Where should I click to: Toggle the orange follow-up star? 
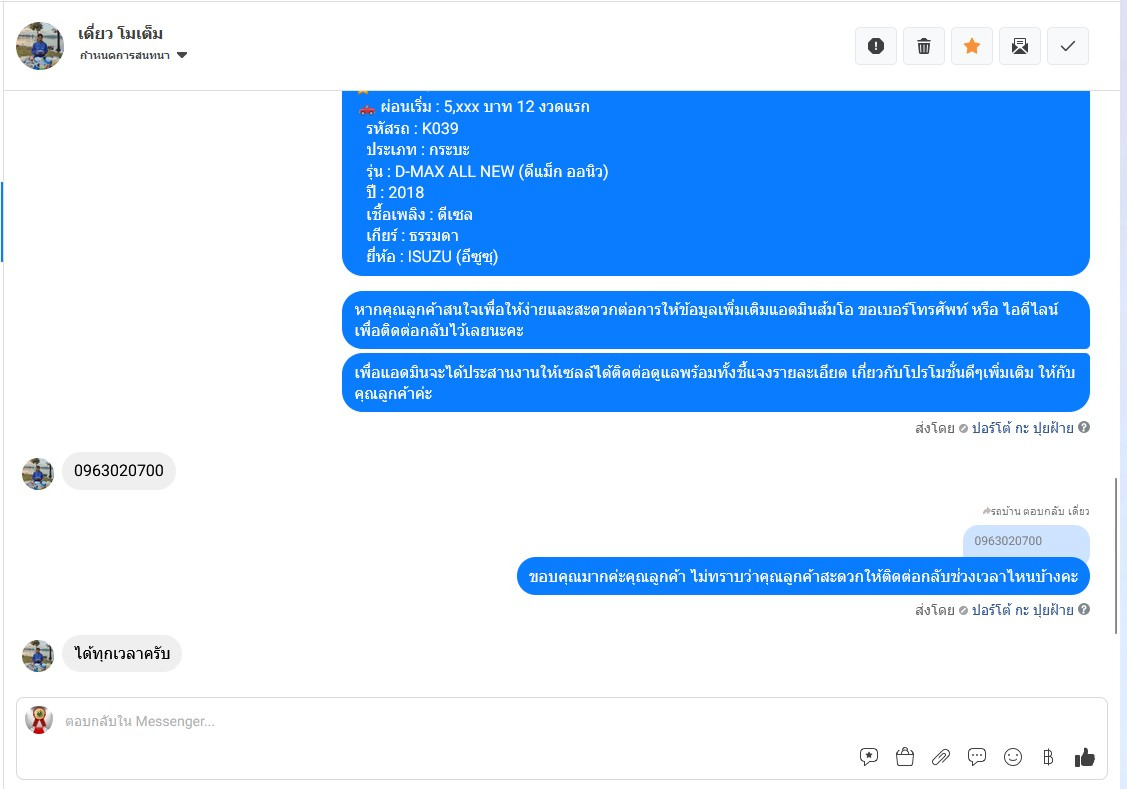click(x=972, y=46)
